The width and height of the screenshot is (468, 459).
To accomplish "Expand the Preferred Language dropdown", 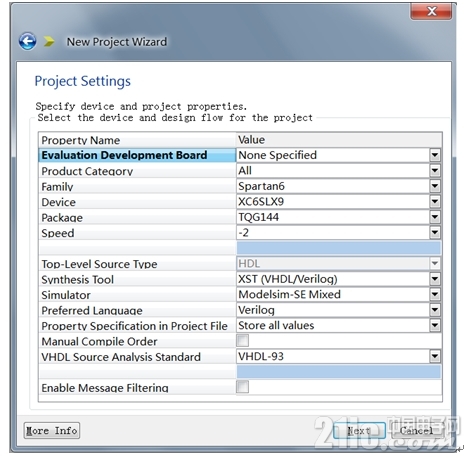I will point(435,310).
